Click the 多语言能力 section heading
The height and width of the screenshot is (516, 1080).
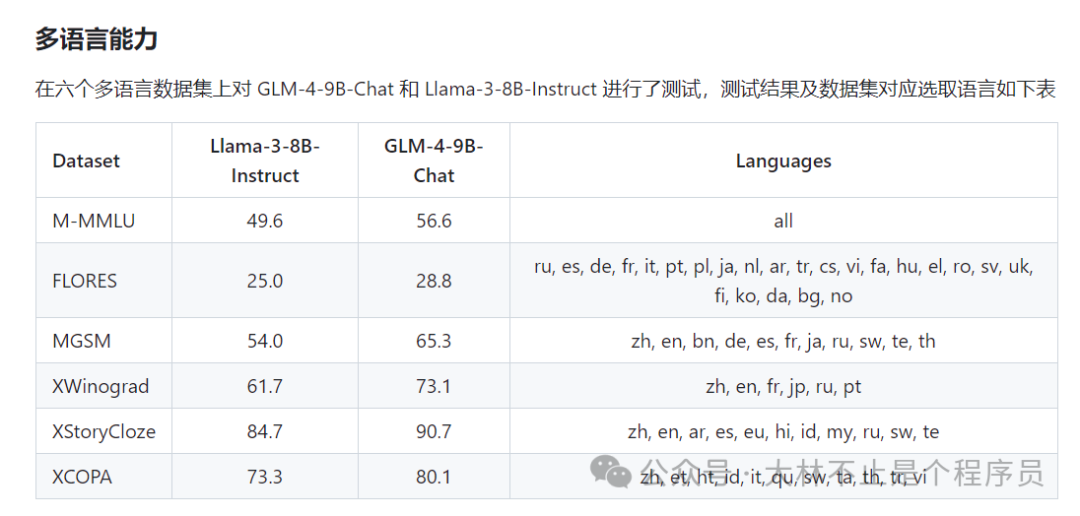click(96, 40)
